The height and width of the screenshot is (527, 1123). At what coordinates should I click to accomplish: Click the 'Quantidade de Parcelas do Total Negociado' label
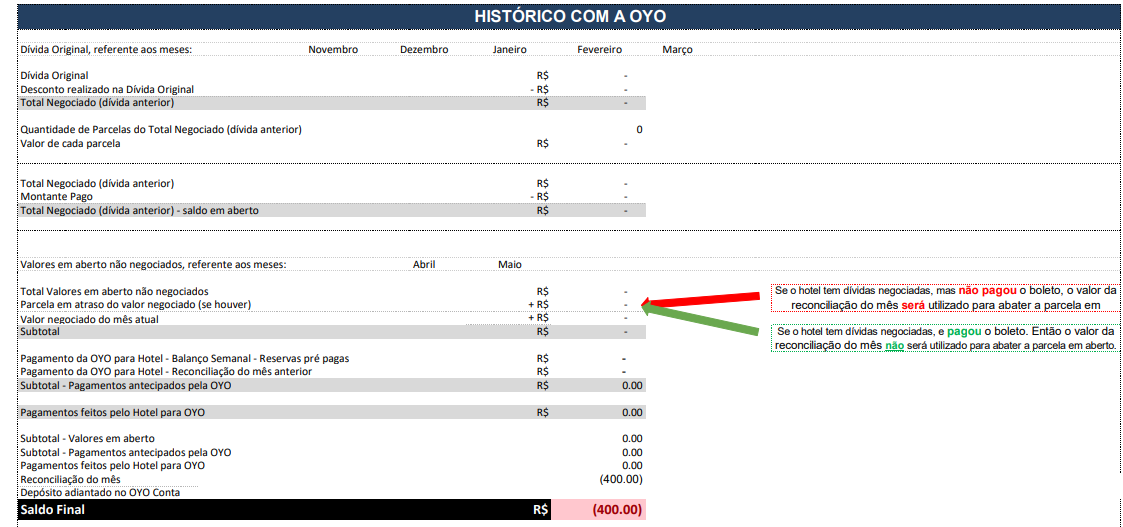(161, 130)
